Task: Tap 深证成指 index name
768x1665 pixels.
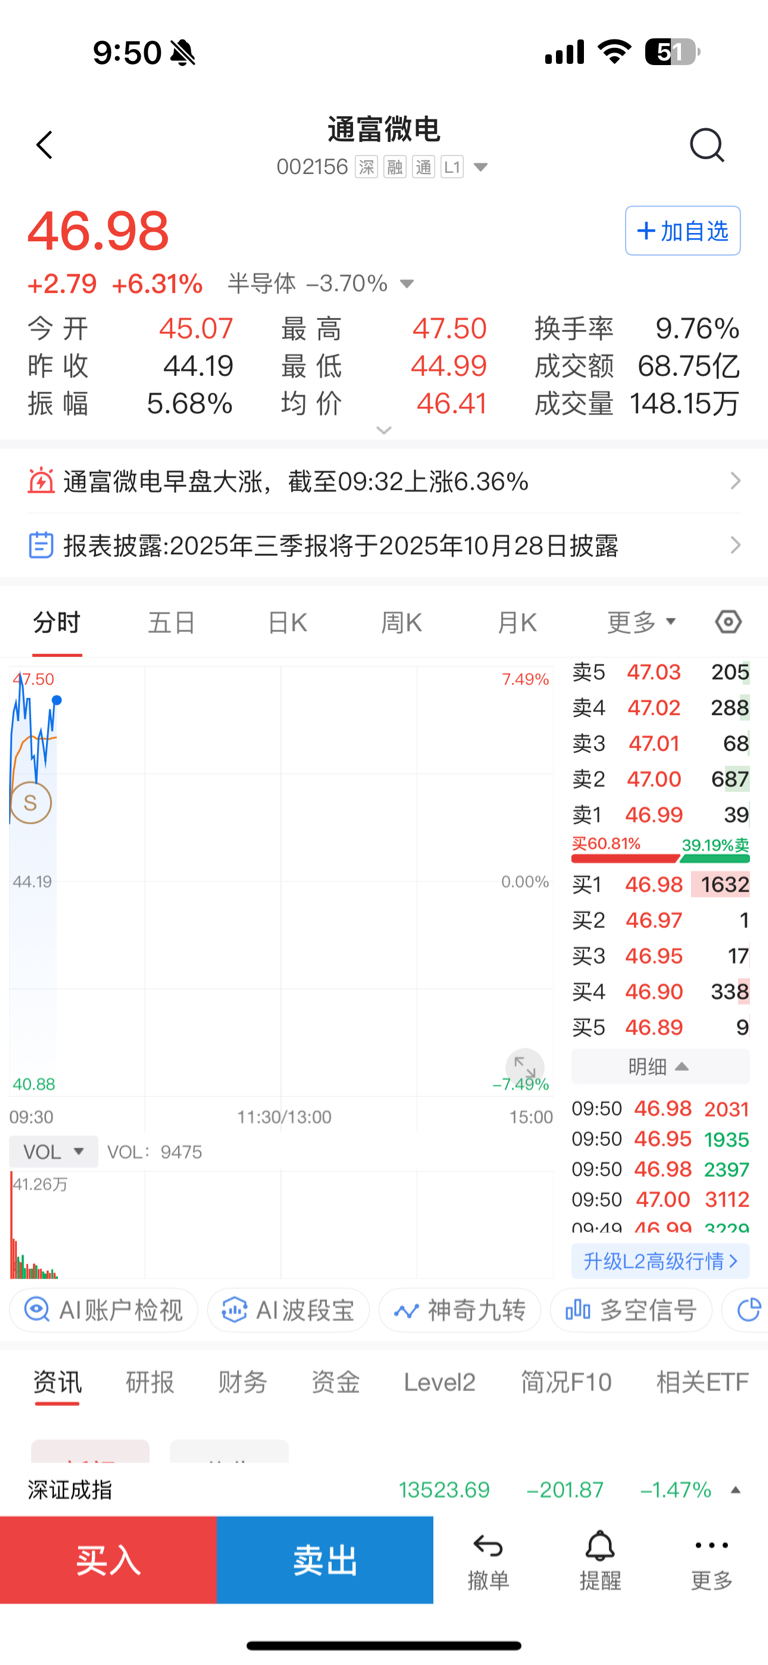Action: (x=70, y=1490)
